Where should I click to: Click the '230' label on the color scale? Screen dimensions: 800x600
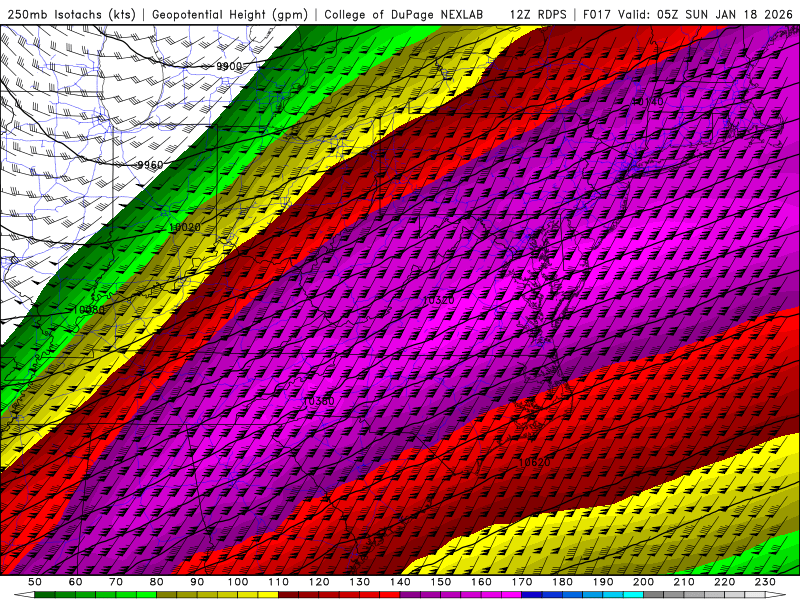[x=766, y=582]
